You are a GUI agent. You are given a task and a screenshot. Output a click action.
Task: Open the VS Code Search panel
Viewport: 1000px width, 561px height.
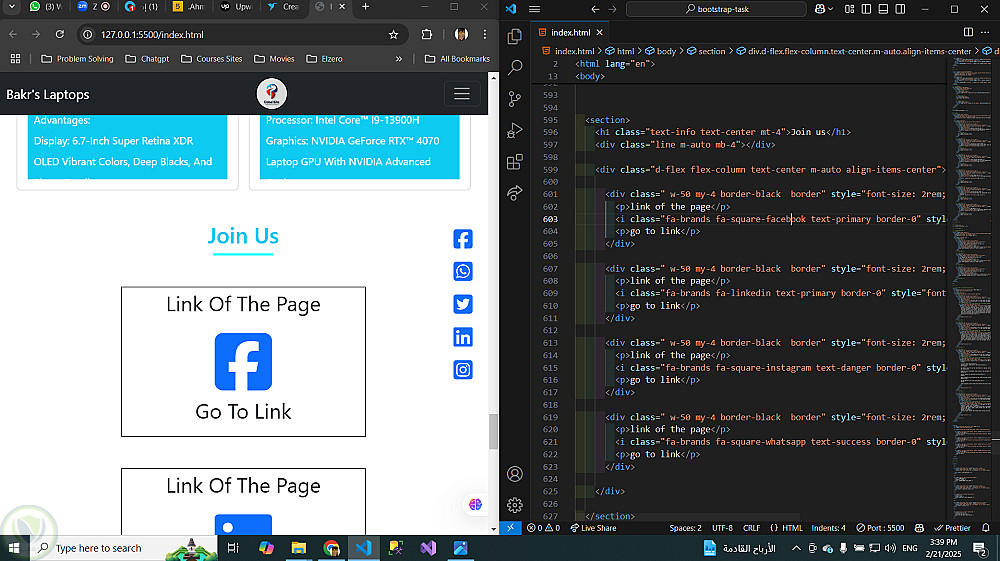[x=515, y=68]
